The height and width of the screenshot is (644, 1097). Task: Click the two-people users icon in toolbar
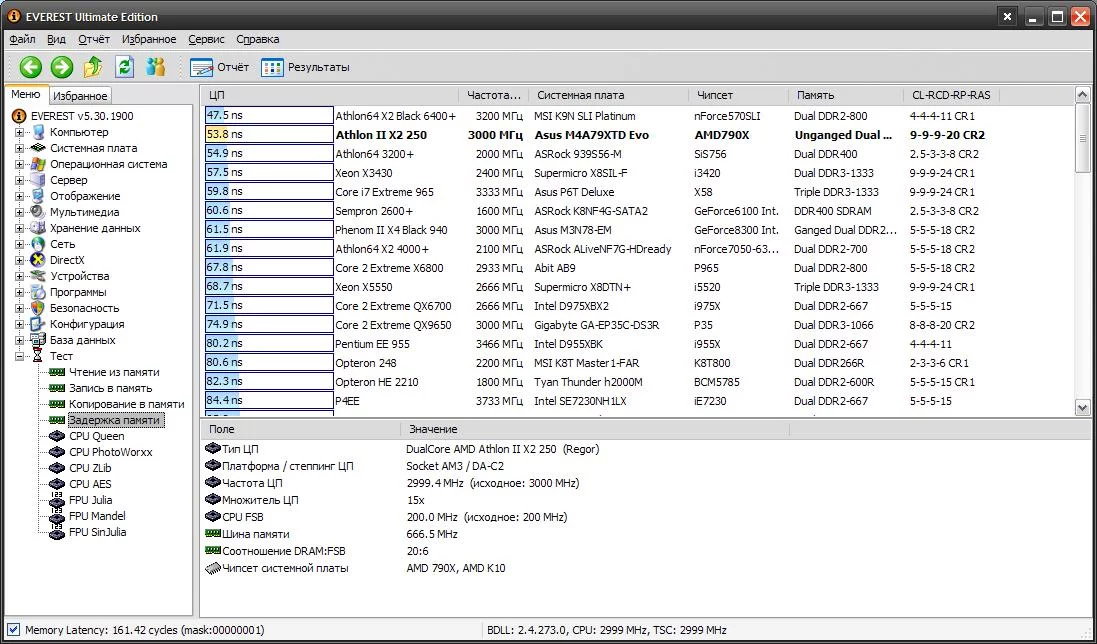pos(155,67)
